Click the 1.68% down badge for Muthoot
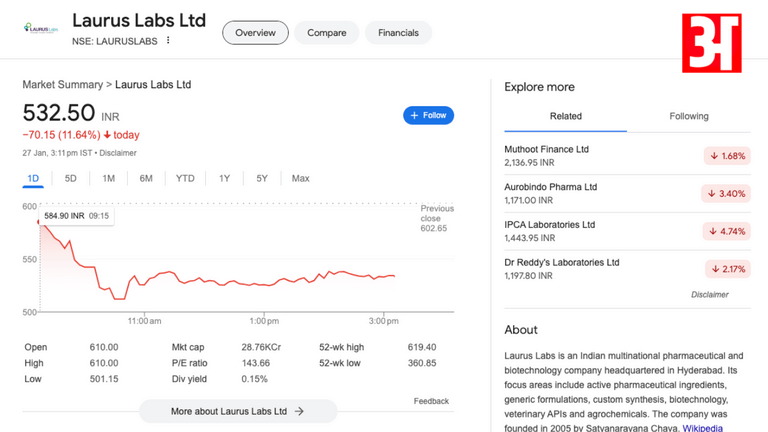The width and height of the screenshot is (768, 432). 727,156
